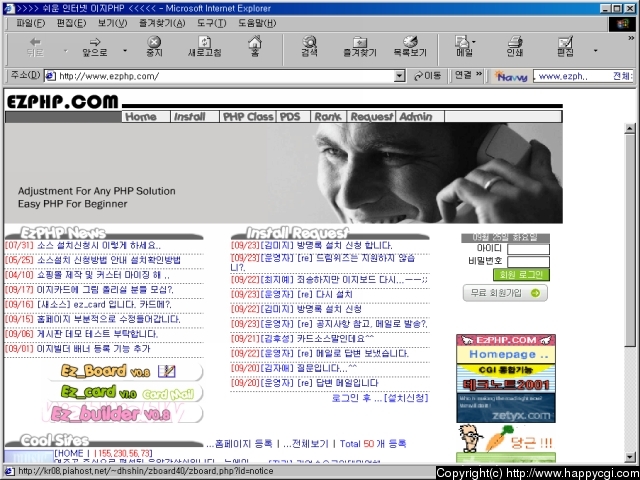Click the 비밀번호 input field
The image size is (640, 480).
click(528, 262)
